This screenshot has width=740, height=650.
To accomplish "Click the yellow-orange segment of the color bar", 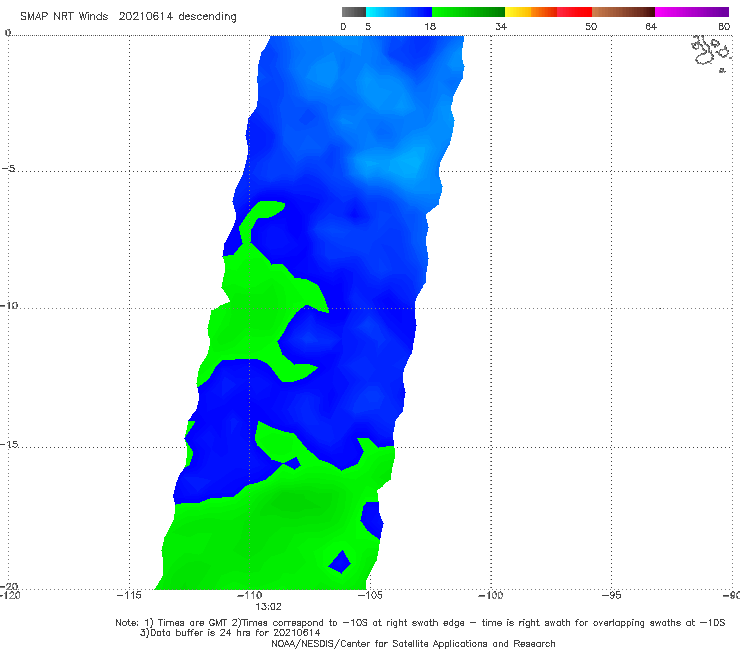I will 531,12.
